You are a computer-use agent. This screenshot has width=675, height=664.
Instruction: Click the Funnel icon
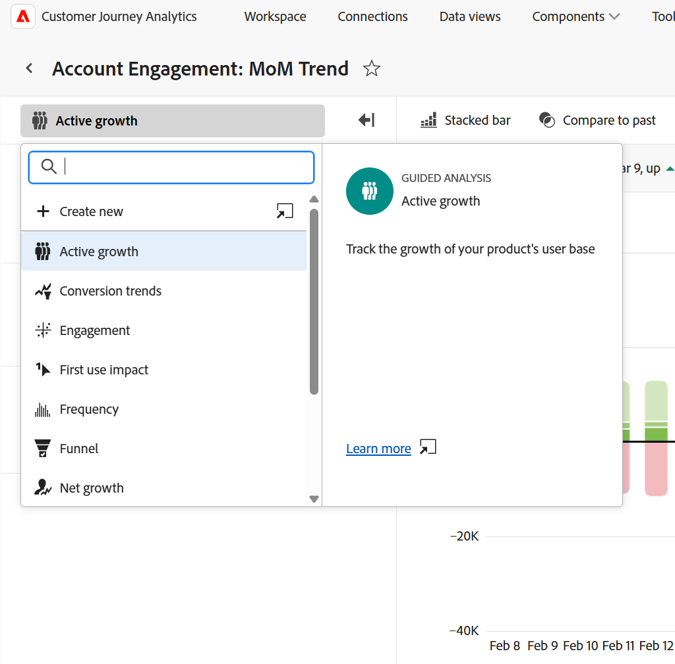pyautogui.click(x=43, y=448)
